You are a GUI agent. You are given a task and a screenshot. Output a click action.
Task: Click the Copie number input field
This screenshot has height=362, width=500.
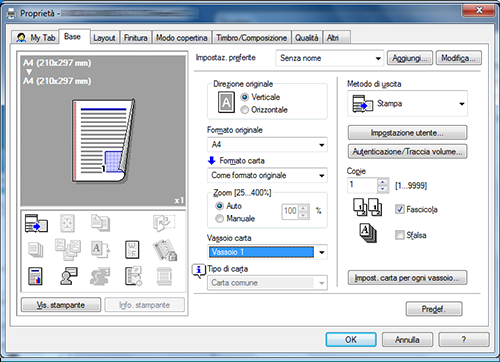click(363, 185)
